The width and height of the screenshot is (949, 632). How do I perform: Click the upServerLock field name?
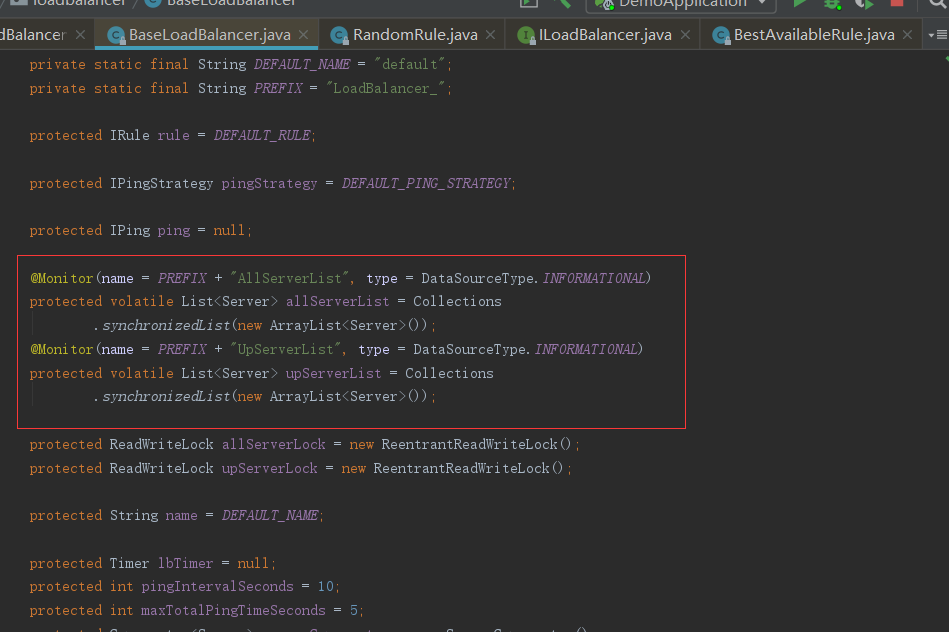269,469
